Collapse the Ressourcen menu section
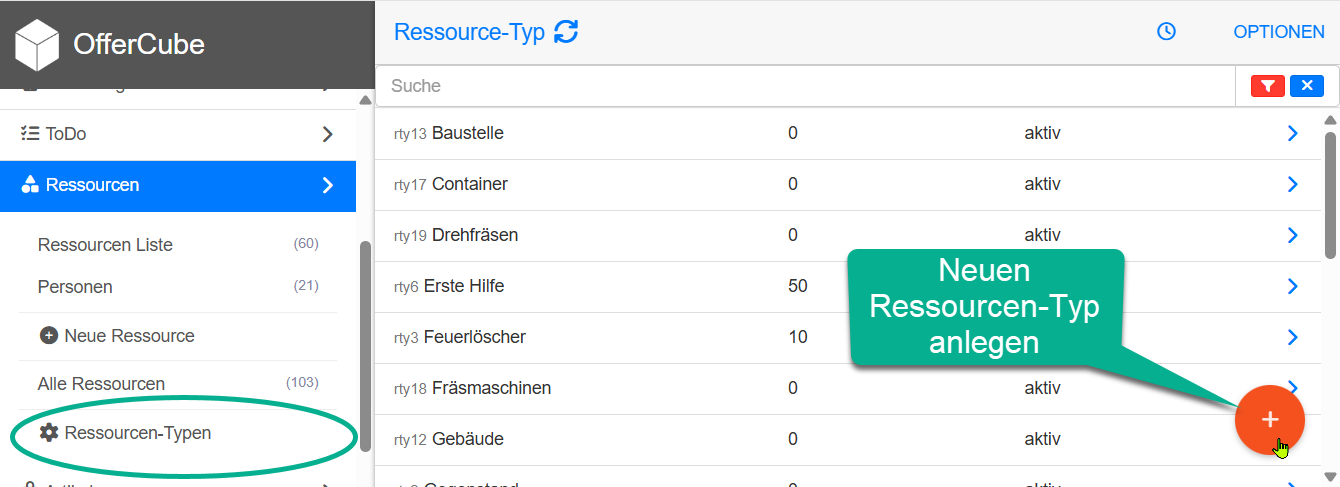 [x=327, y=185]
